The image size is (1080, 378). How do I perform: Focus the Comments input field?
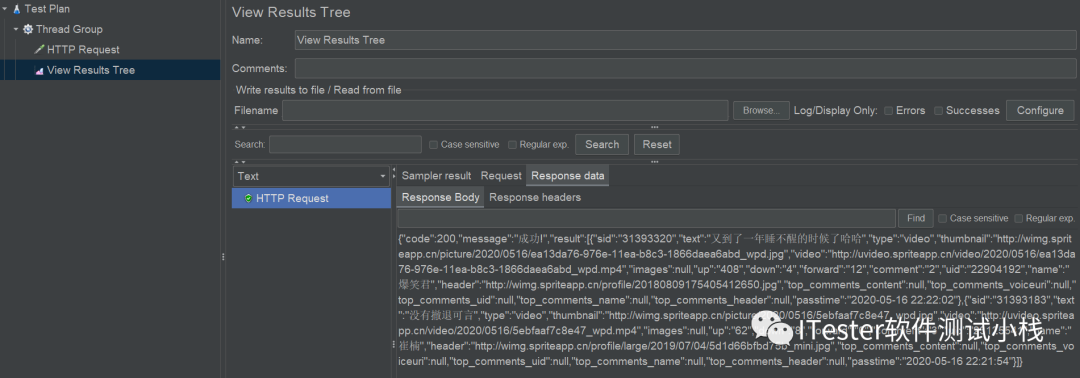(684, 69)
